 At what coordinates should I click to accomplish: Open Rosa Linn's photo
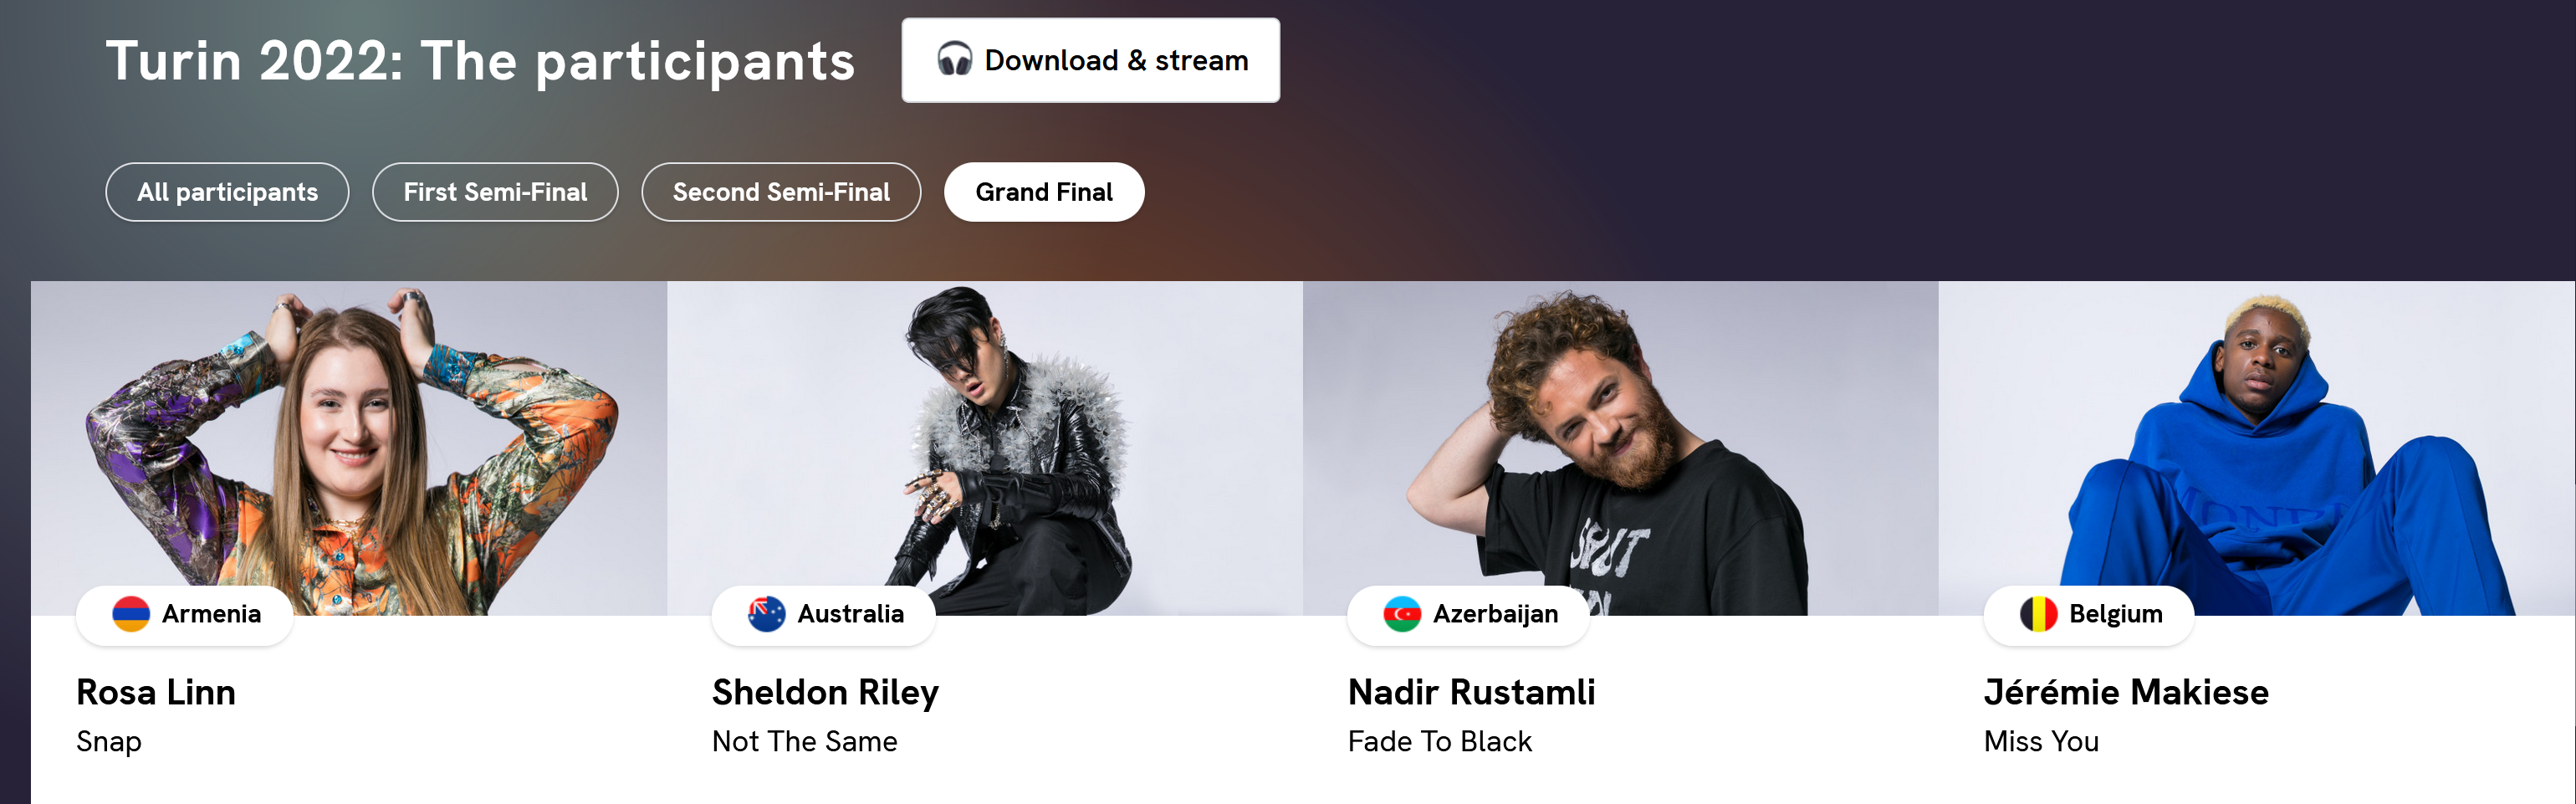click(349, 448)
